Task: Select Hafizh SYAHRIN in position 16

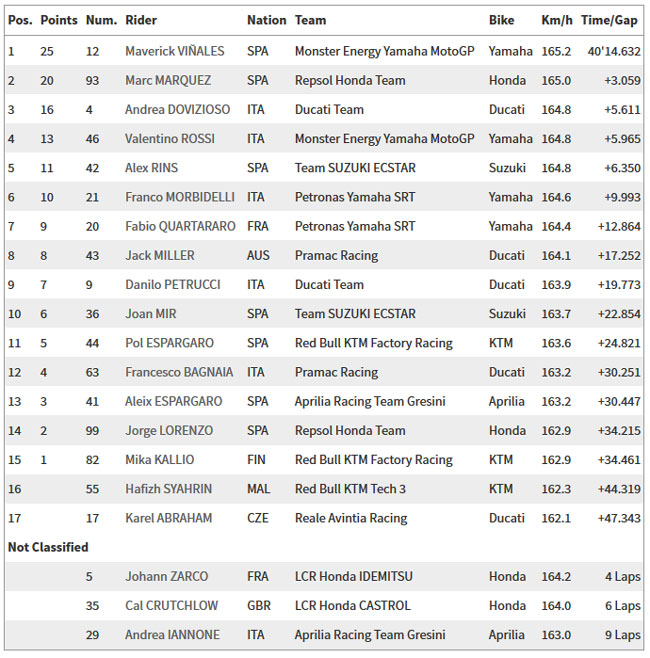Action: (x=168, y=489)
